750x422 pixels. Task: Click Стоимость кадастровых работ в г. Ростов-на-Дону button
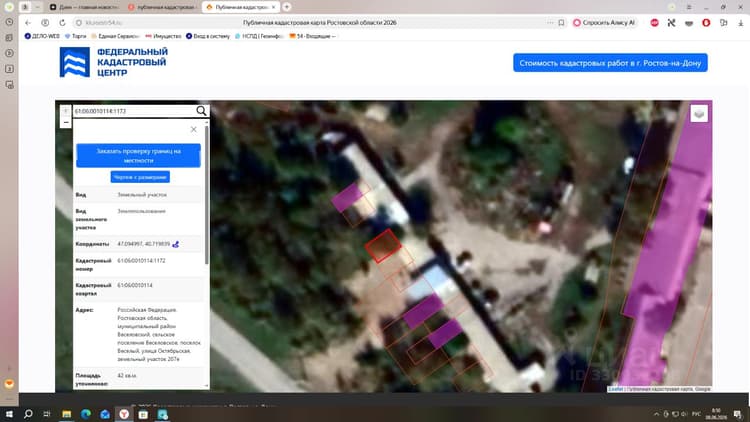[x=610, y=63]
